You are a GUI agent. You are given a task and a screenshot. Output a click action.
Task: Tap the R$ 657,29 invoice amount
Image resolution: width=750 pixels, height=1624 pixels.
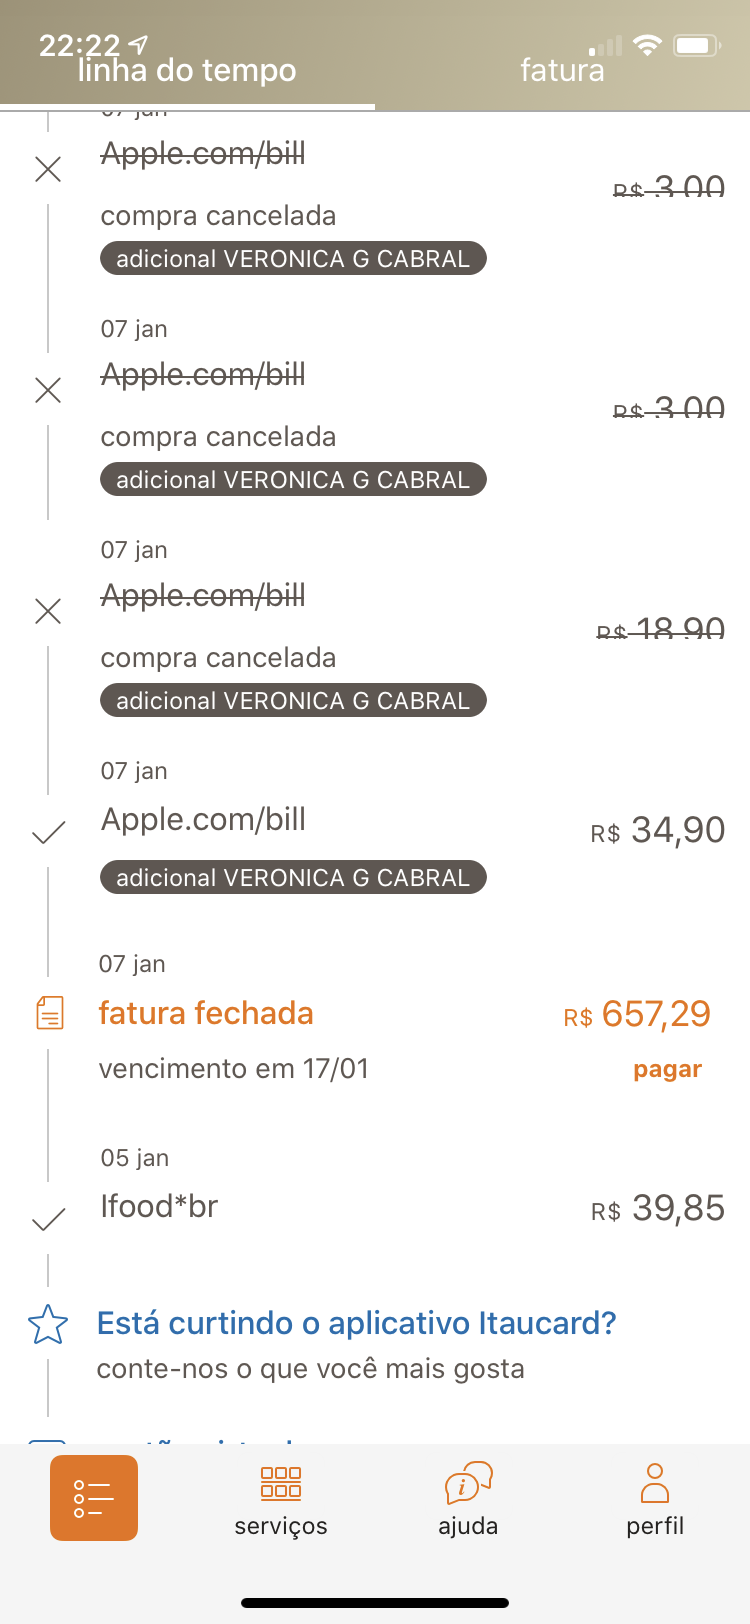[637, 1015]
